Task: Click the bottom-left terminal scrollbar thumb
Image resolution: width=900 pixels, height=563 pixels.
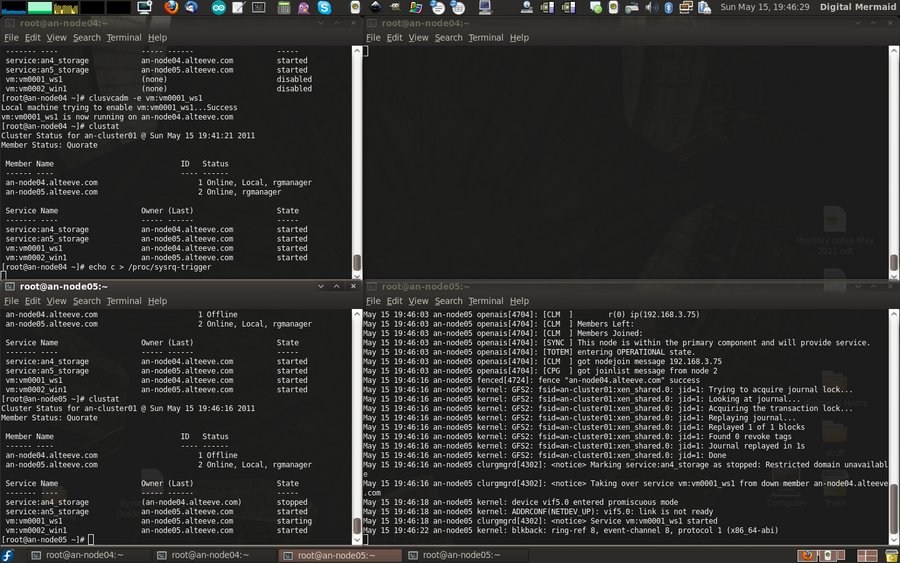Action: (x=357, y=526)
